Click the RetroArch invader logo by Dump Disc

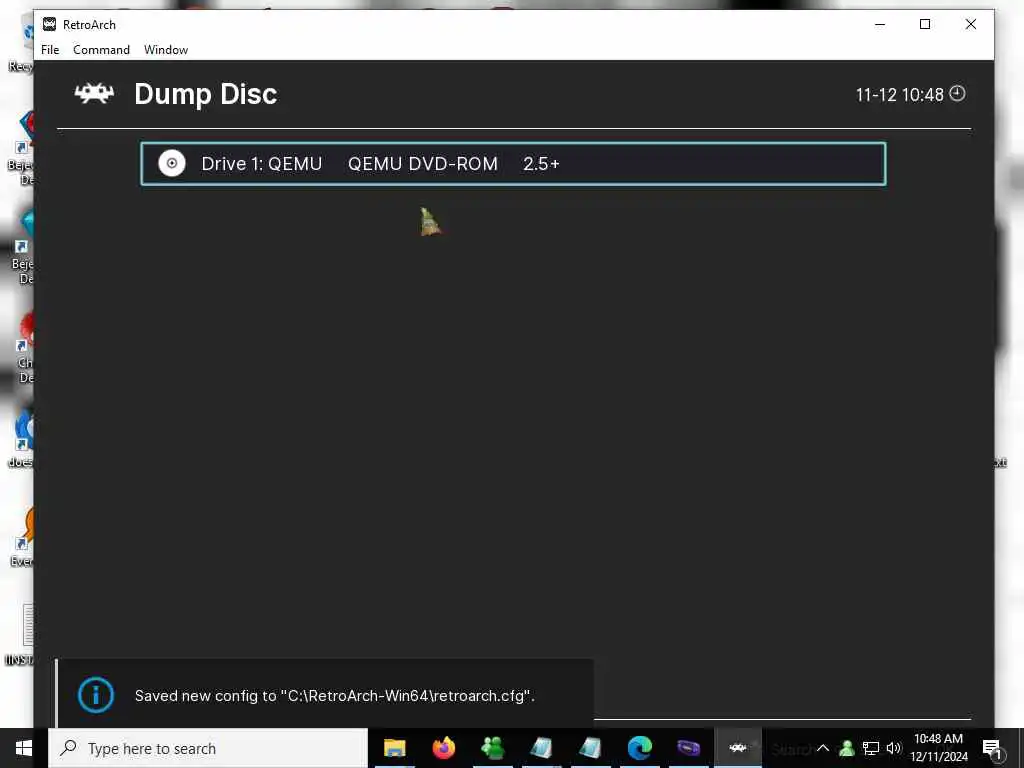click(94, 93)
